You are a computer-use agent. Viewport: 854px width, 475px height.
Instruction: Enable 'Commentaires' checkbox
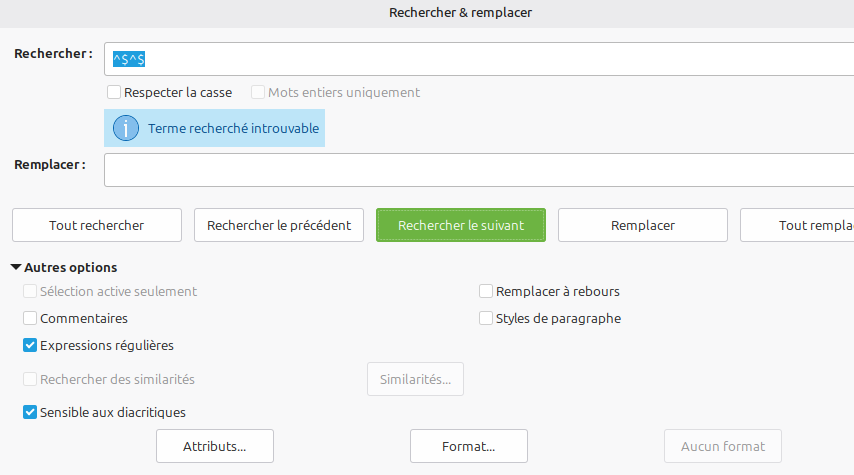click(x=30, y=318)
